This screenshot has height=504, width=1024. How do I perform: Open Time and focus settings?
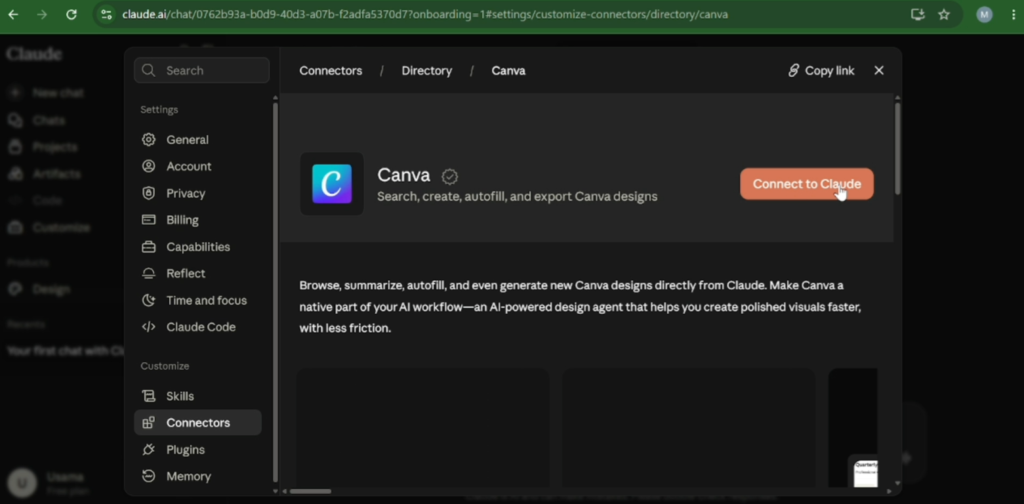[x=198, y=300]
